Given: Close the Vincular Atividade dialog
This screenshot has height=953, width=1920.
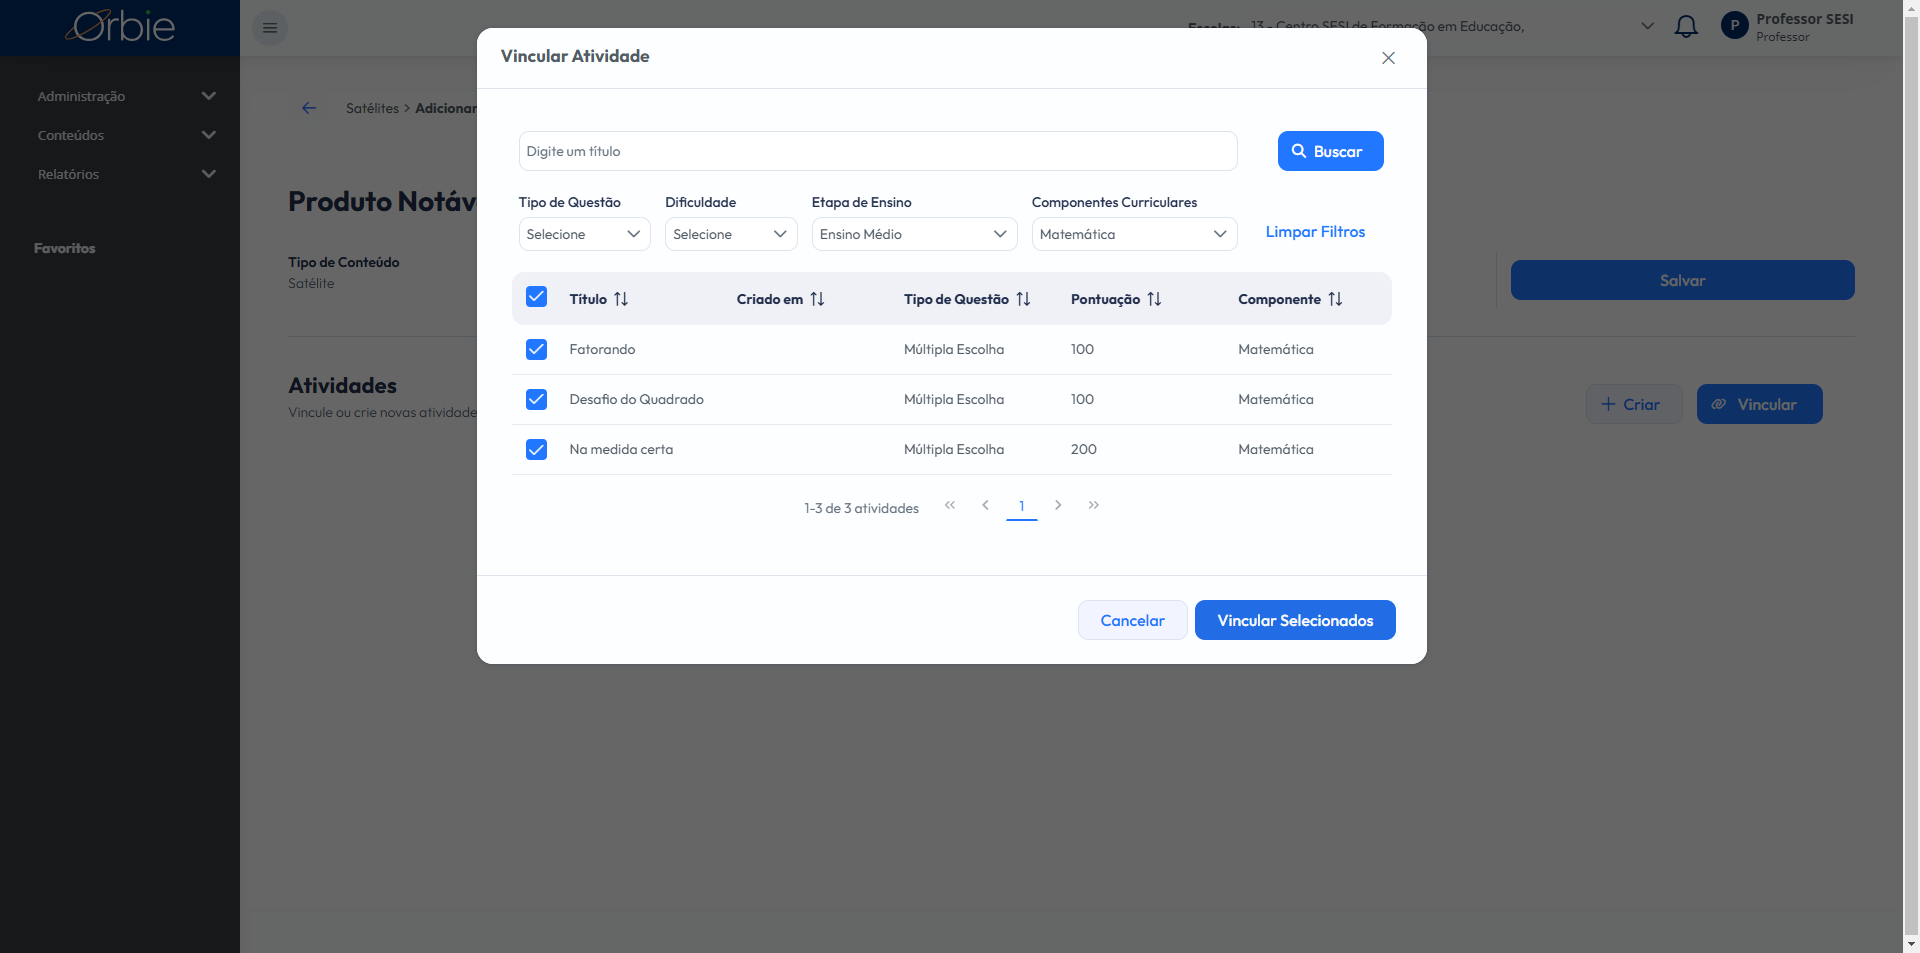Looking at the screenshot, I should (1388, 58).
